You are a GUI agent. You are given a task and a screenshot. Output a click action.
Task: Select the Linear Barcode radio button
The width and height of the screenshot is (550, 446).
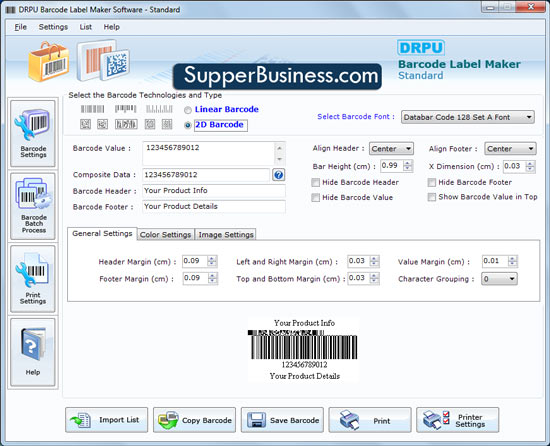[x=188, y=110]
